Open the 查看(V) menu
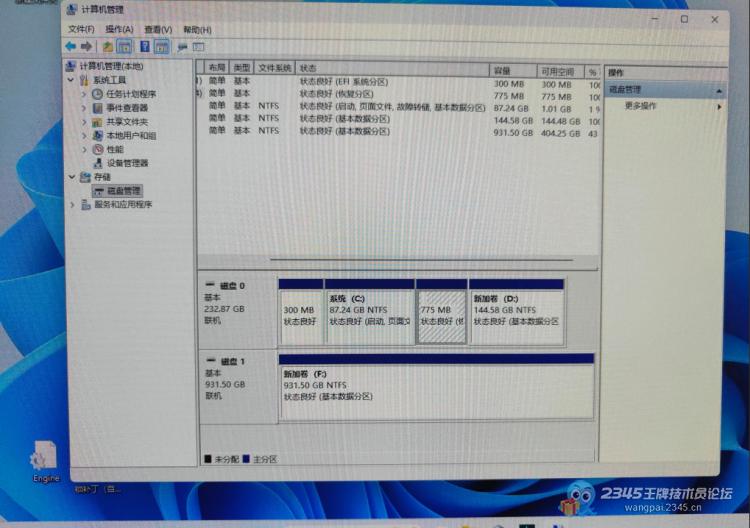Screen dimensions: 750x528 click(x=157, y=30)
